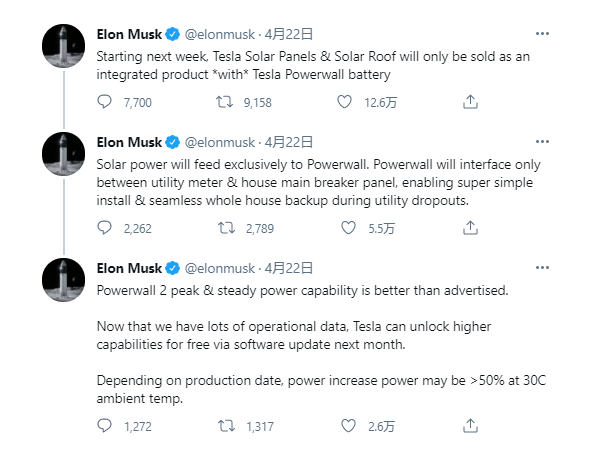The height and width of the screenshot is (461, 605).
Task: Click @elonmusk handle in second tweet
Action: (219, 141)
